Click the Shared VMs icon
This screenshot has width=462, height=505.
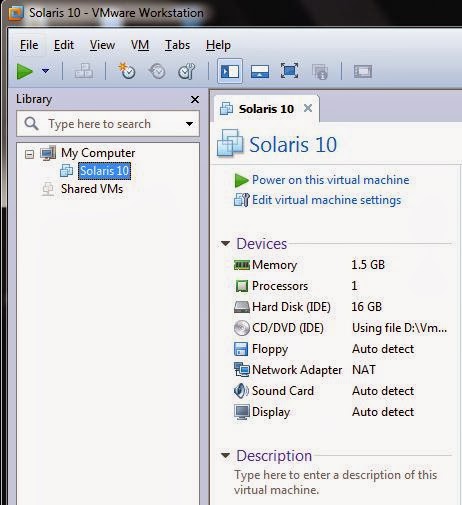48,189
